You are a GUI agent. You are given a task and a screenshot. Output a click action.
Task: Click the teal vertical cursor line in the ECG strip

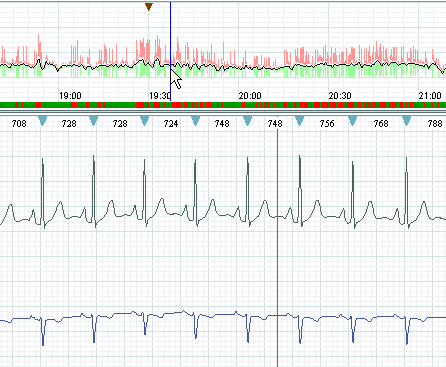[277, 247]
